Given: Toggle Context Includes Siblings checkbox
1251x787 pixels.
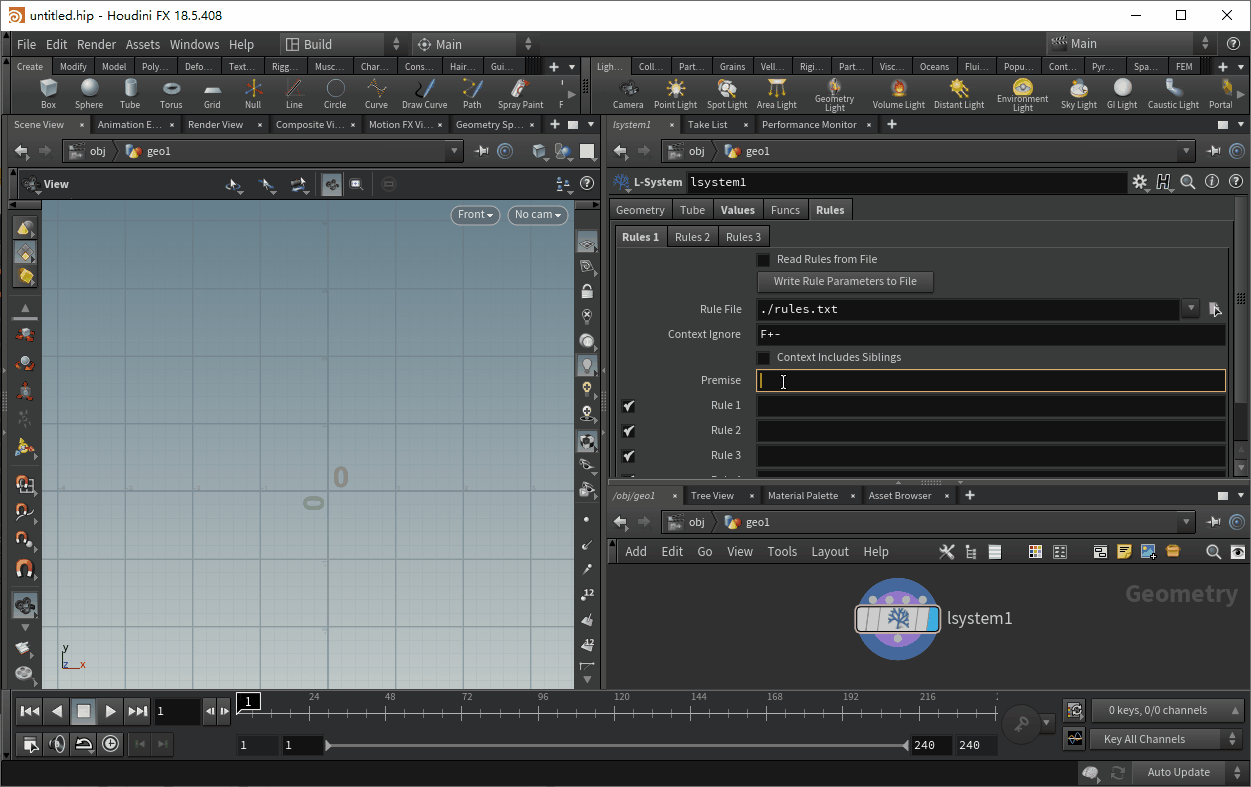Looking at the screenshot, I should point(764,358).
